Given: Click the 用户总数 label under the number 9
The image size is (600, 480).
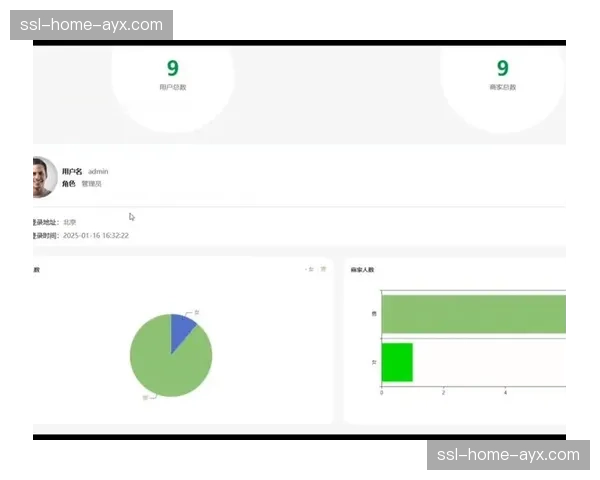Looking at the screenshot, I should click(x=172, y=88).
